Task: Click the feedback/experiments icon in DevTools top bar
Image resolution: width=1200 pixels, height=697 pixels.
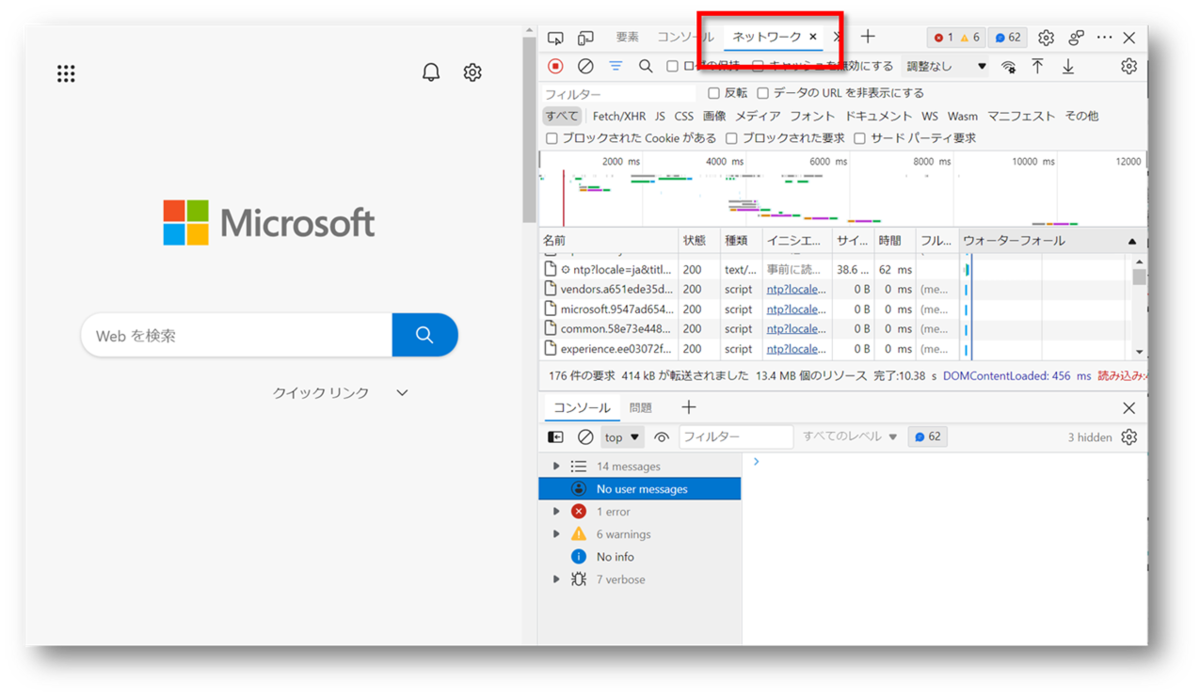Action: pyautogui.click(x=1076, y=38)
